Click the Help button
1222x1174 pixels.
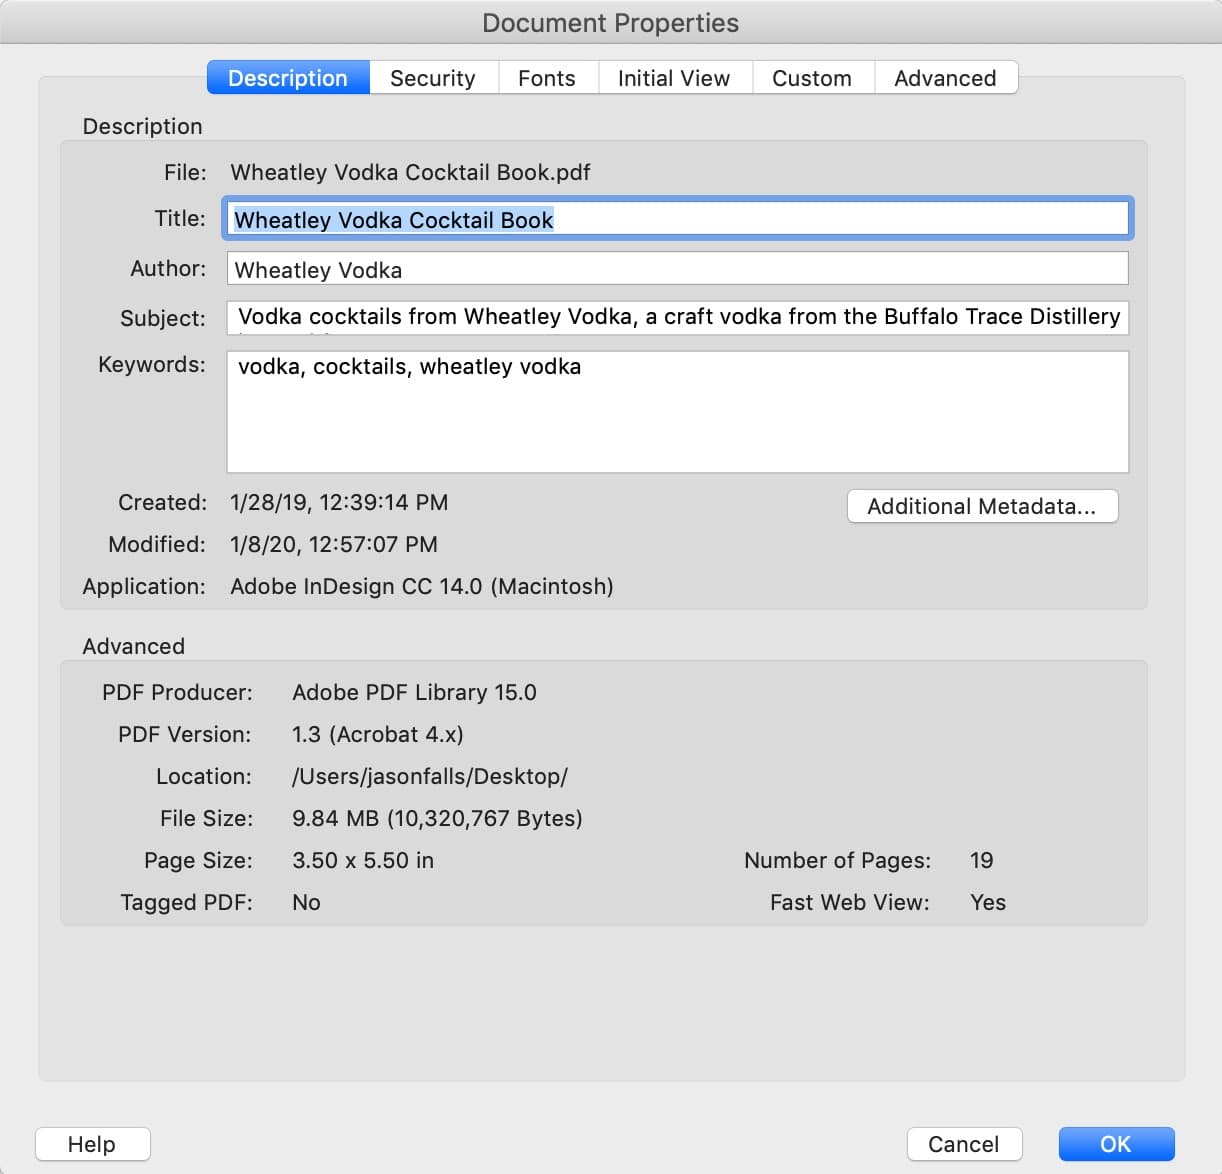(x=92, y=1144)
